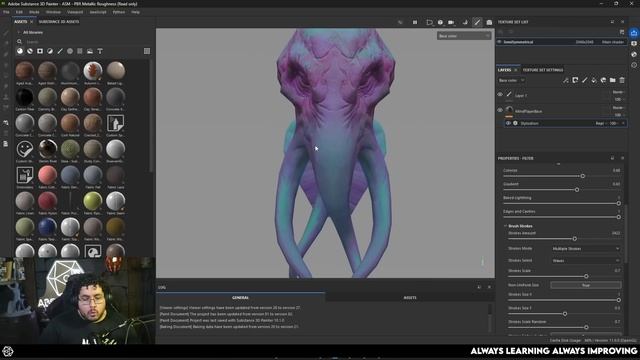Delete layer with trash icon
Viewport: 640px width, 360px height.
point(622,80)
